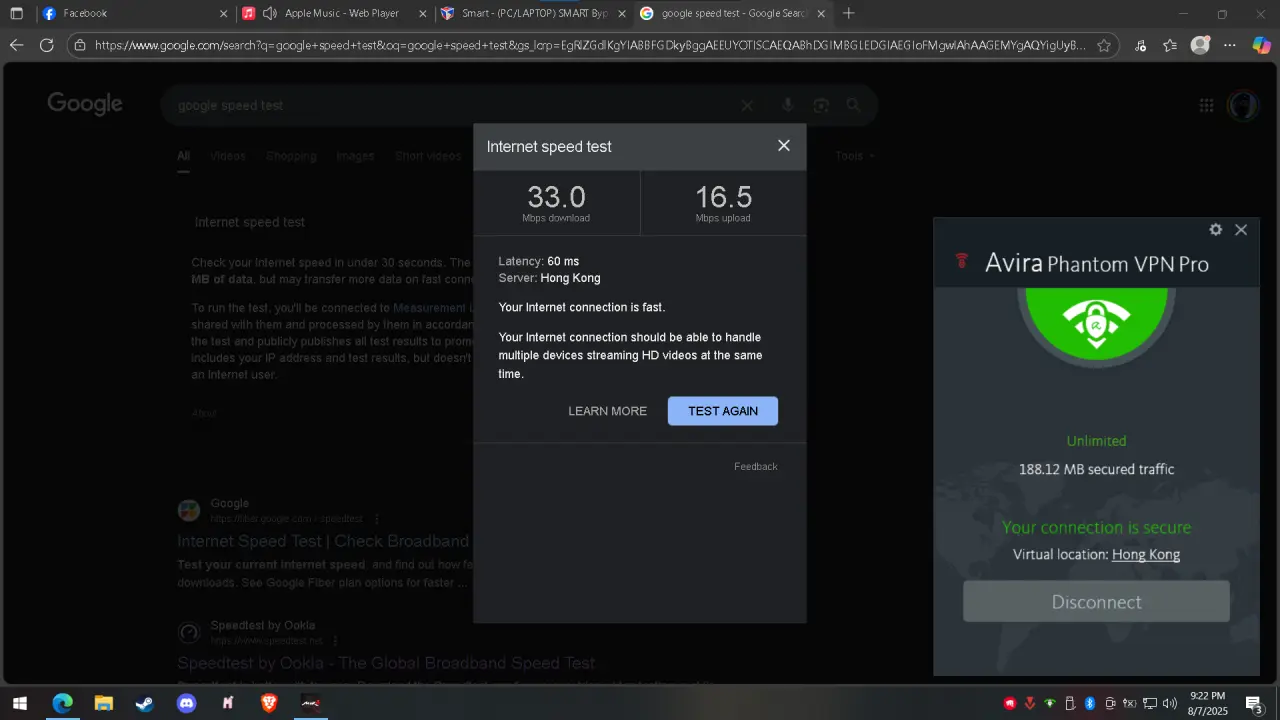This screenshot has width=1280, height=720.
Task: Search by image with Google Lens
Action: click(821, 105)
